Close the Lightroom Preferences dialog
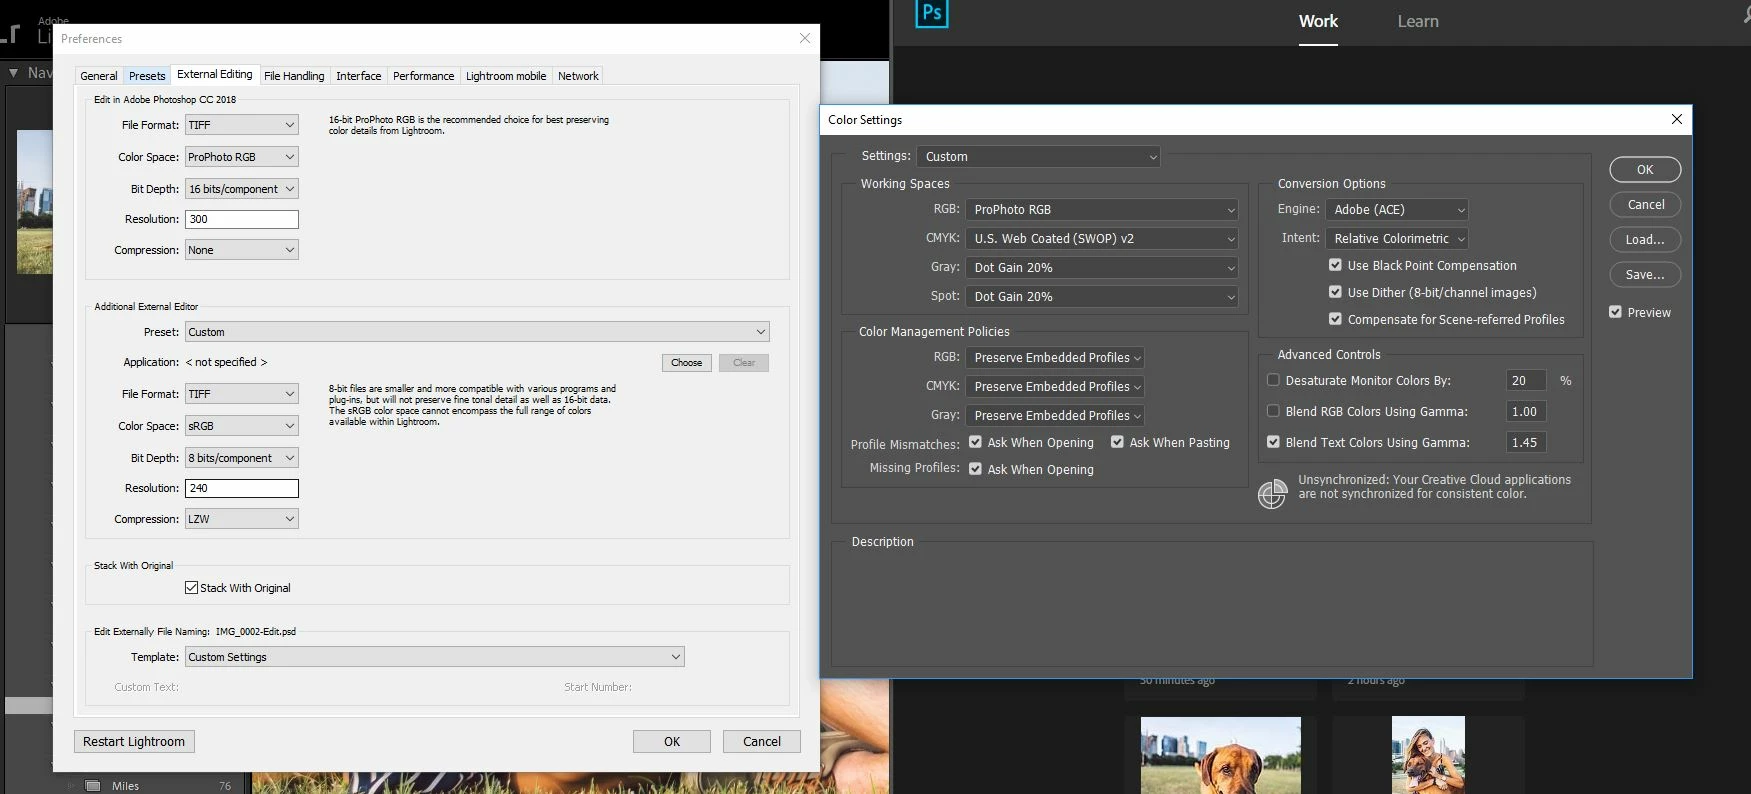1751x794 pixels. click(805, 38)
